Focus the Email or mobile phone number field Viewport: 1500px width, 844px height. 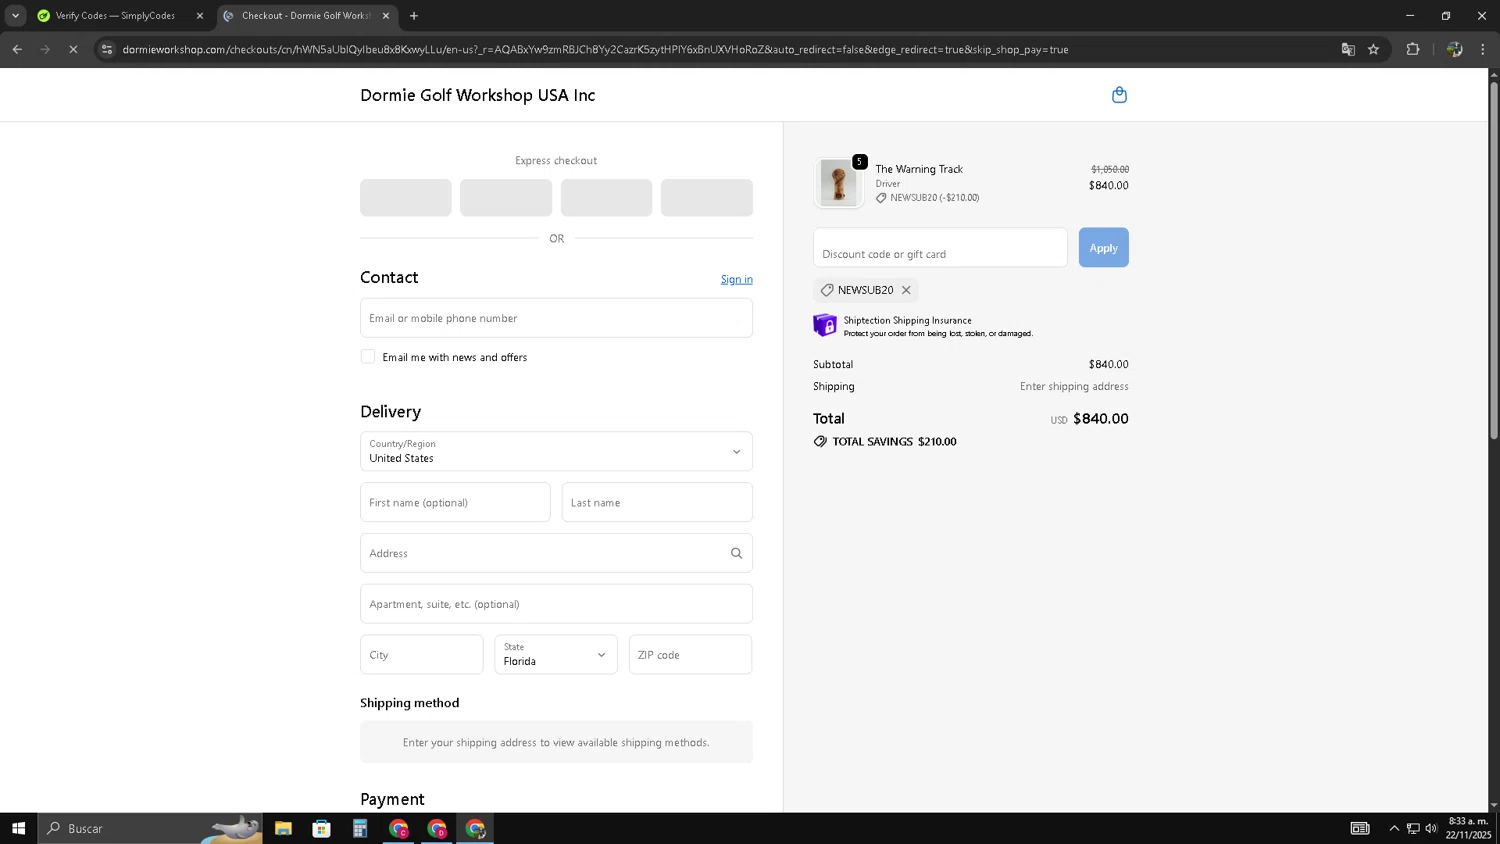point(556,318)
